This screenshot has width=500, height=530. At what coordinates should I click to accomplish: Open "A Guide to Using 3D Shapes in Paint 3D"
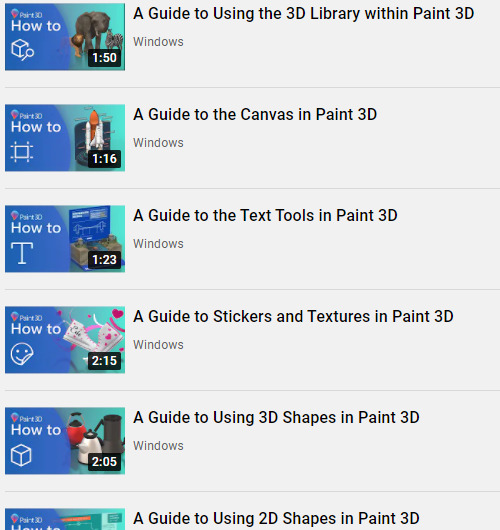coord(277,417)
